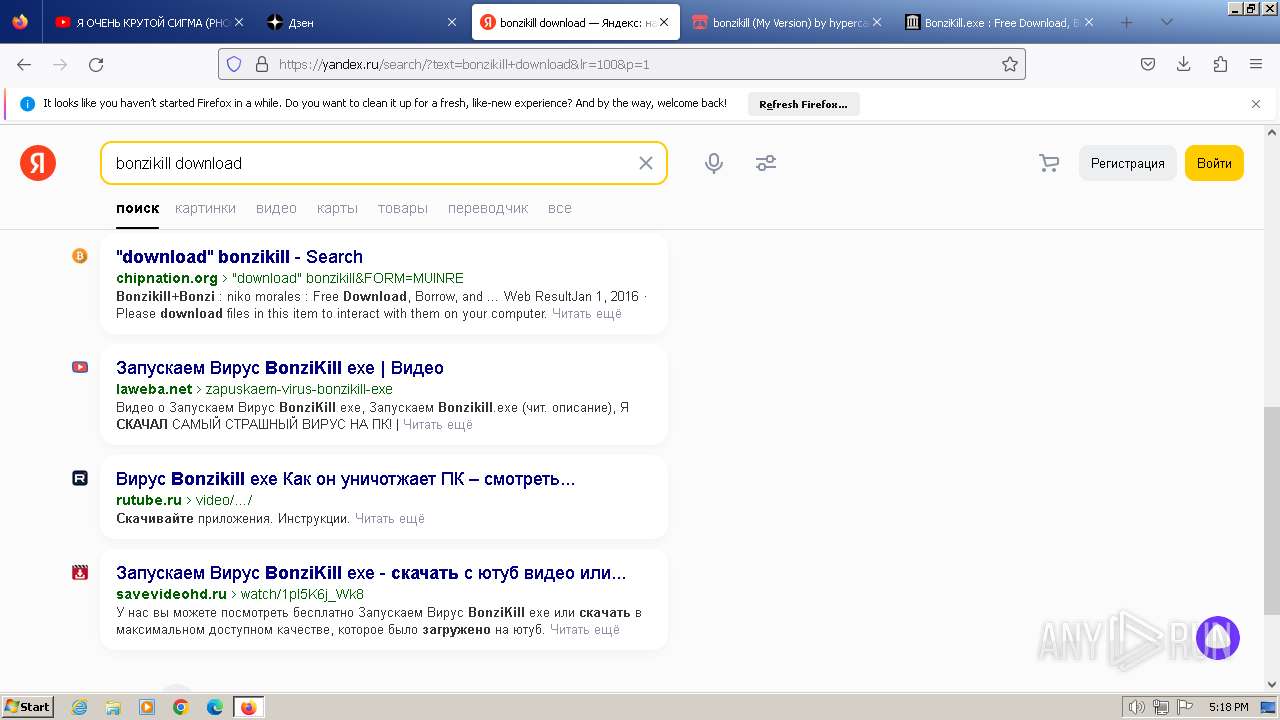Select the картинки search category
Screen dimensions: 1280x720
pyautogui.click(x=205, y=208)
